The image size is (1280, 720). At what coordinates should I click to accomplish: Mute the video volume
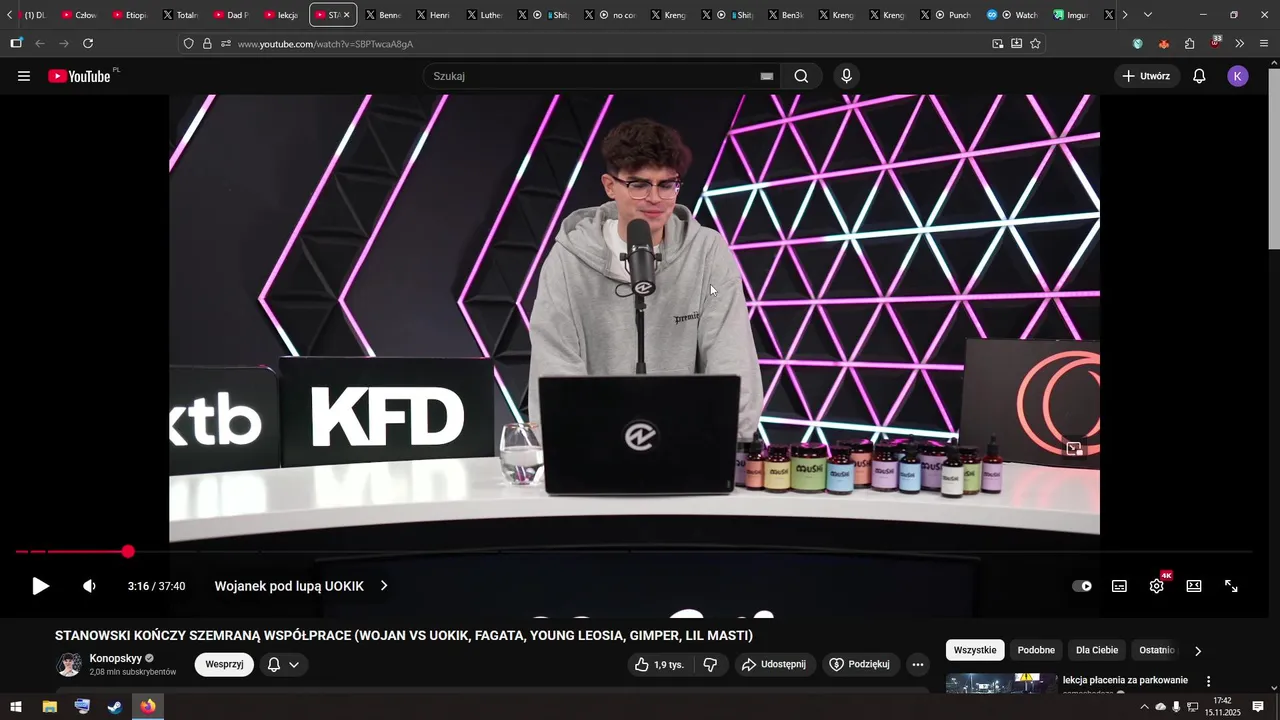[x=89, y=586]
